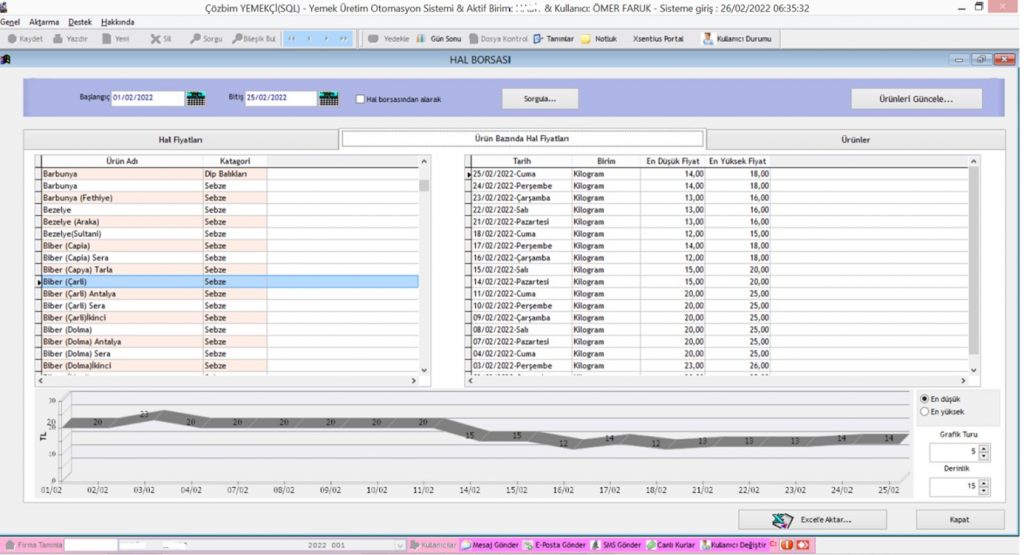Increase the Grafik Turu spinner value
The height and width of the screenshot is (555, 1024).
[984, 447]
